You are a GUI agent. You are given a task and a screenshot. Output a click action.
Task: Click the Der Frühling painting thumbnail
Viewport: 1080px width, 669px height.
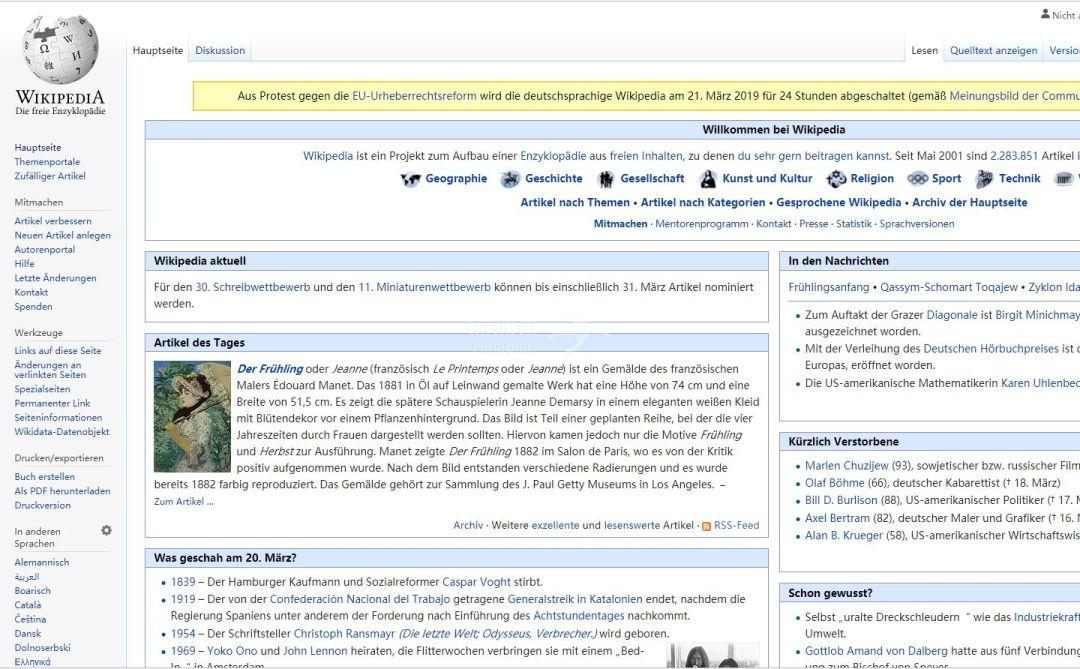pos(192,416)
